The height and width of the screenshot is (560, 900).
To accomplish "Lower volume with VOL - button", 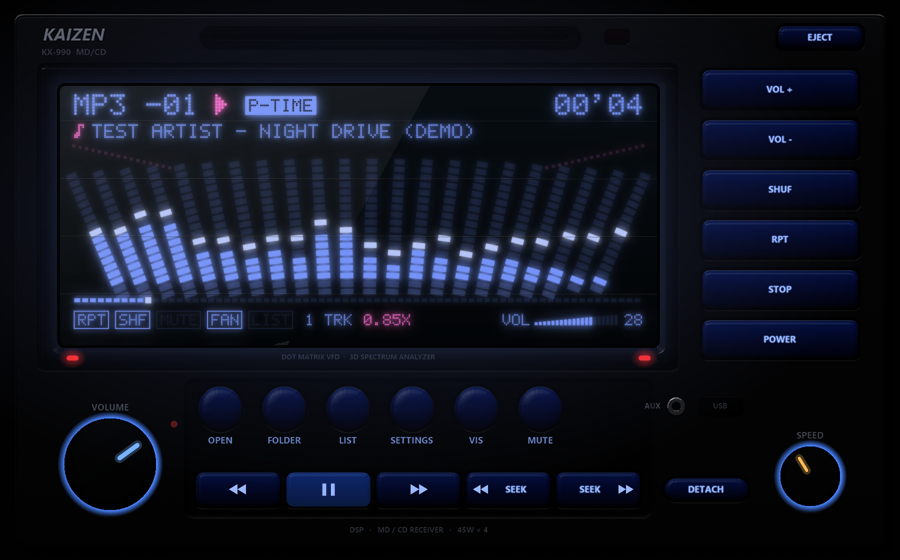I will (779, 139).
